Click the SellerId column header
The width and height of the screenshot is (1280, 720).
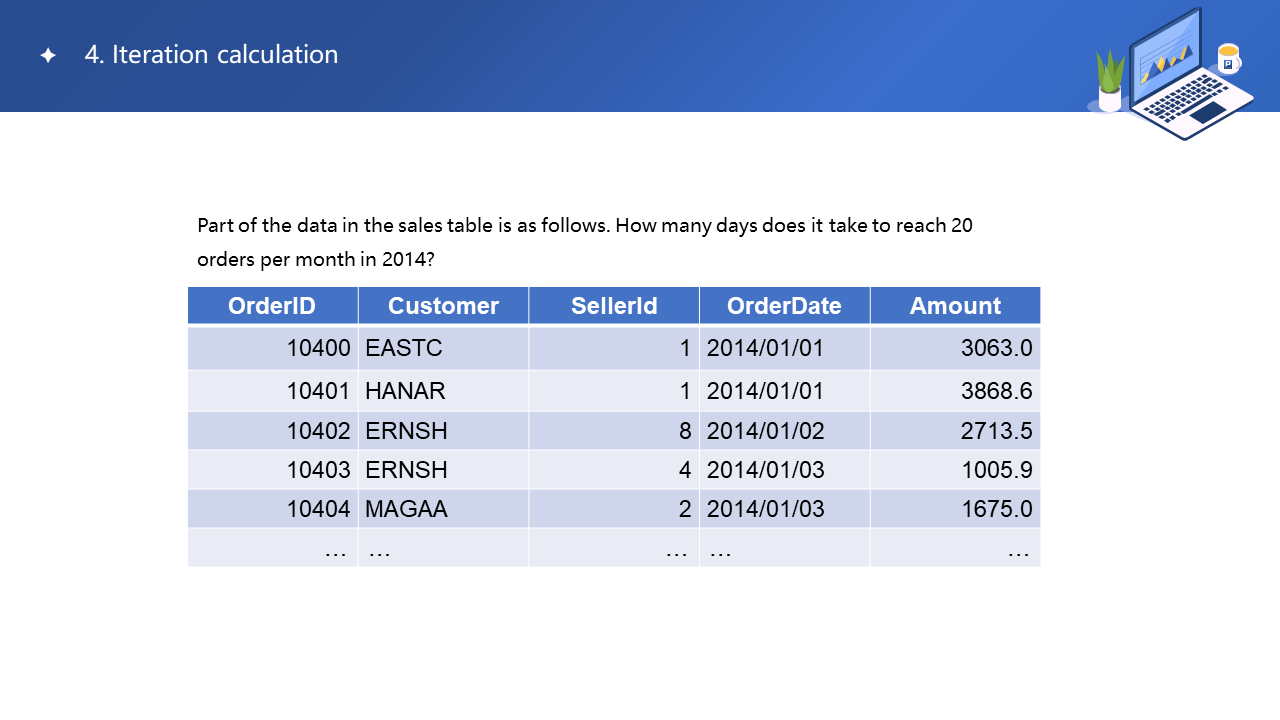pyautogui.click(x=614, y=306)
